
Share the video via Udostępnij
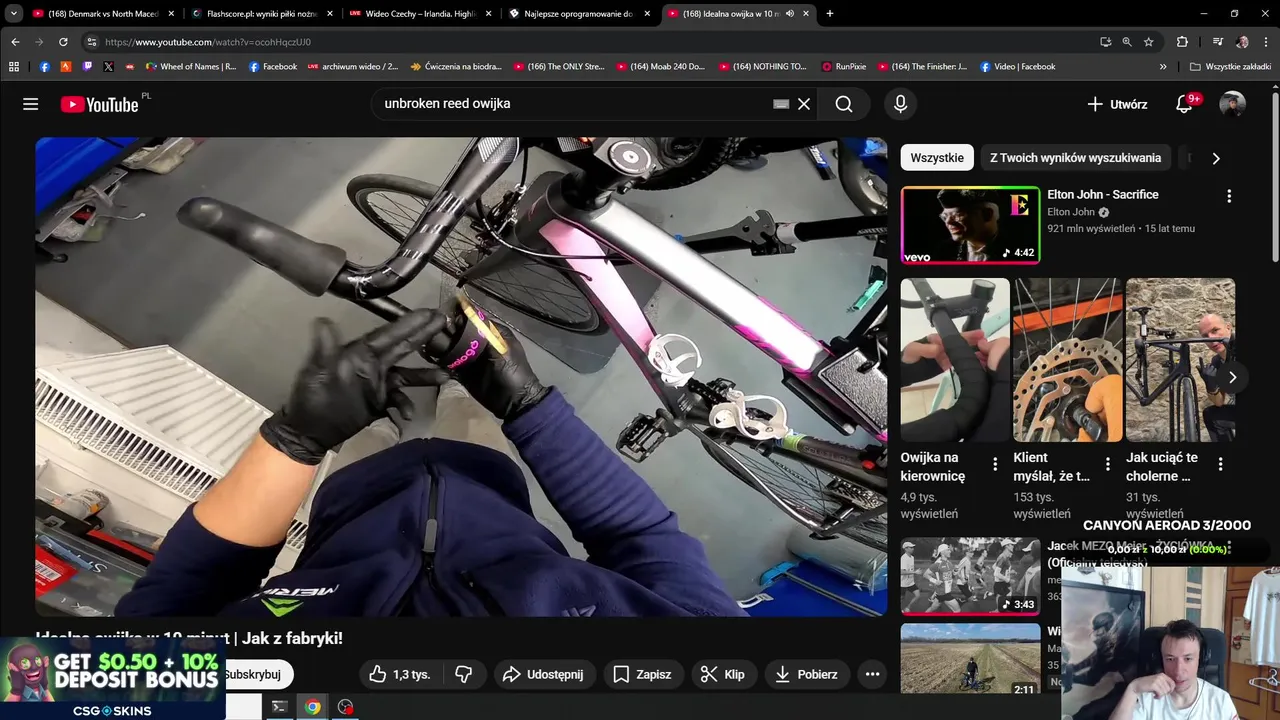point(543,674)
